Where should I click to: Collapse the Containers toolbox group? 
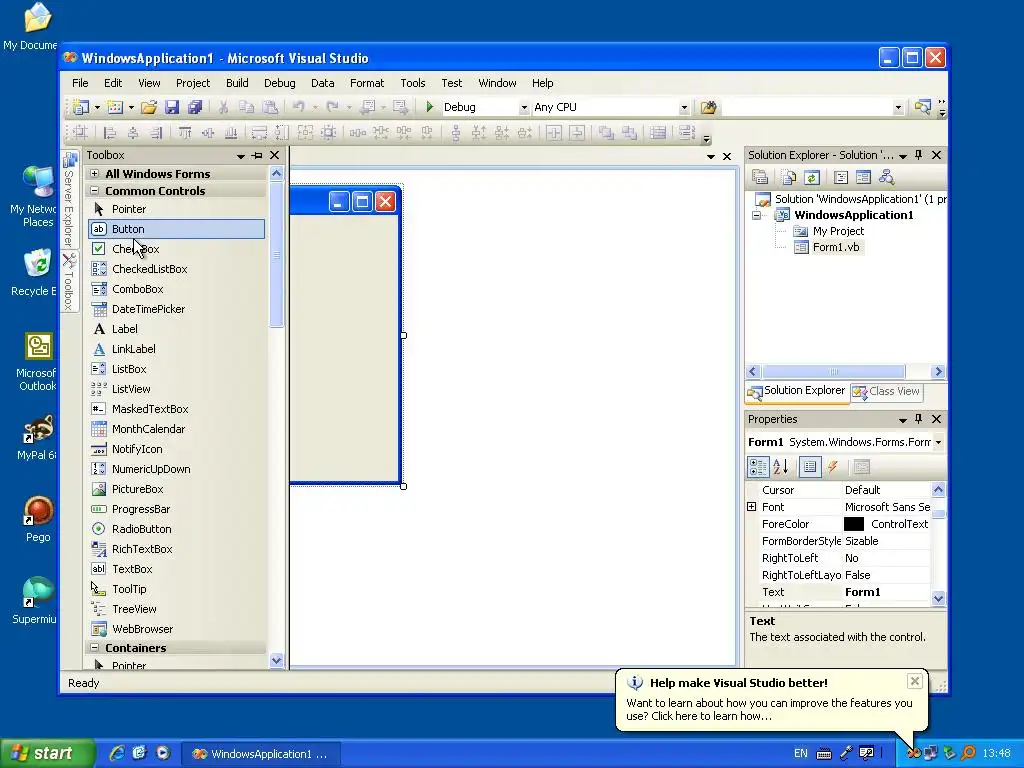(x=95, y=648)
